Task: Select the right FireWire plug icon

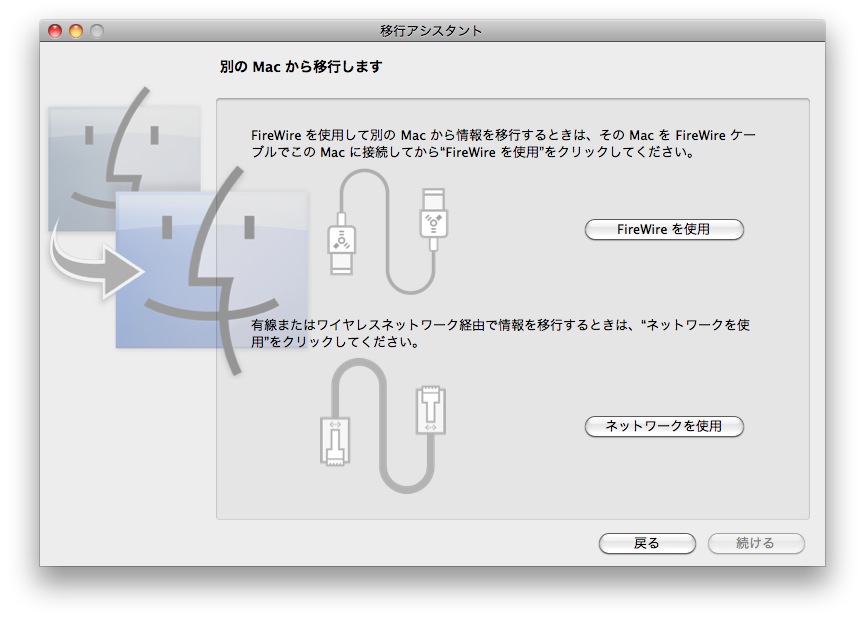Action: (430, 217)
